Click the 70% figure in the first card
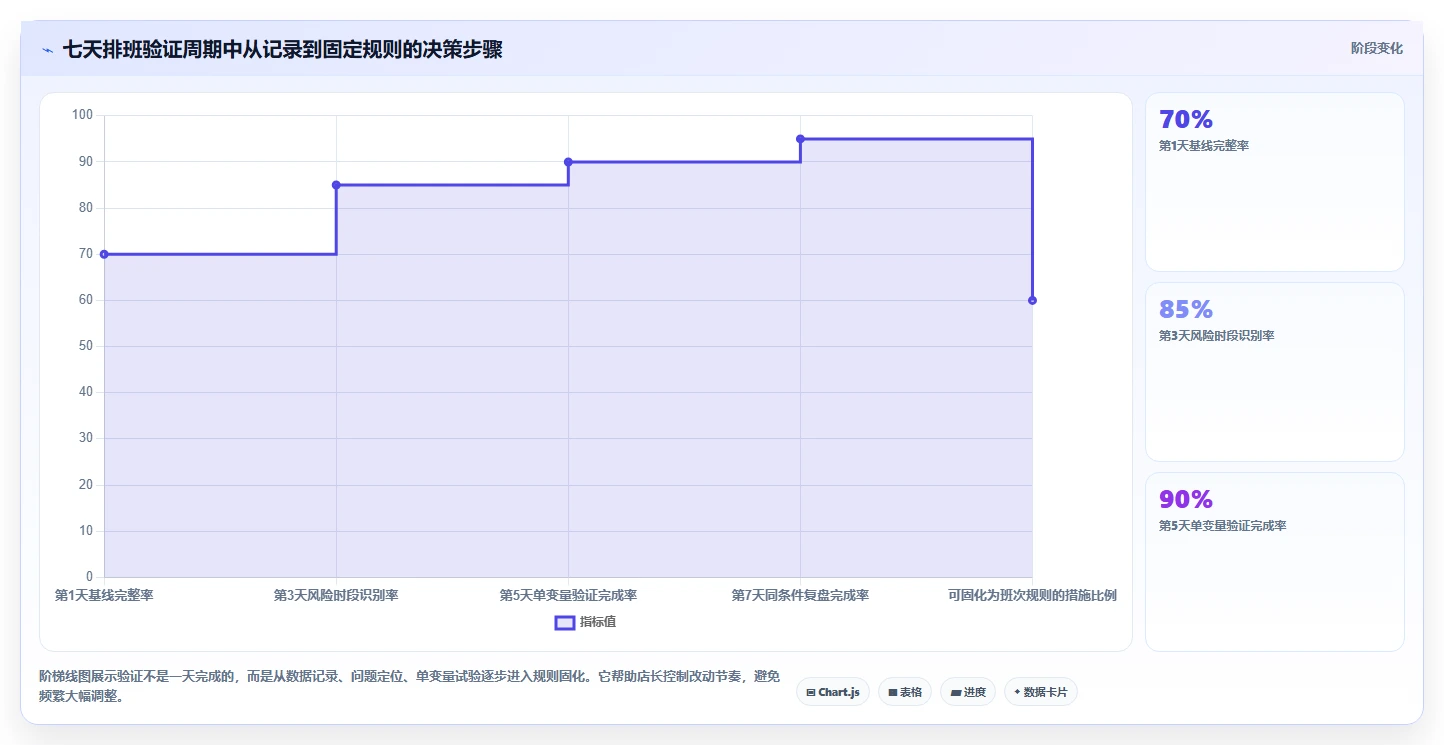1444x745 pixels. click(x=1186, y=119)
